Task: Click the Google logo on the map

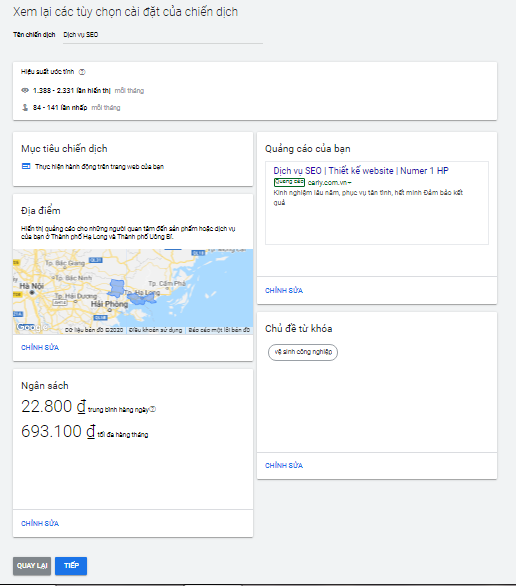Action: (x=32, y=327)
